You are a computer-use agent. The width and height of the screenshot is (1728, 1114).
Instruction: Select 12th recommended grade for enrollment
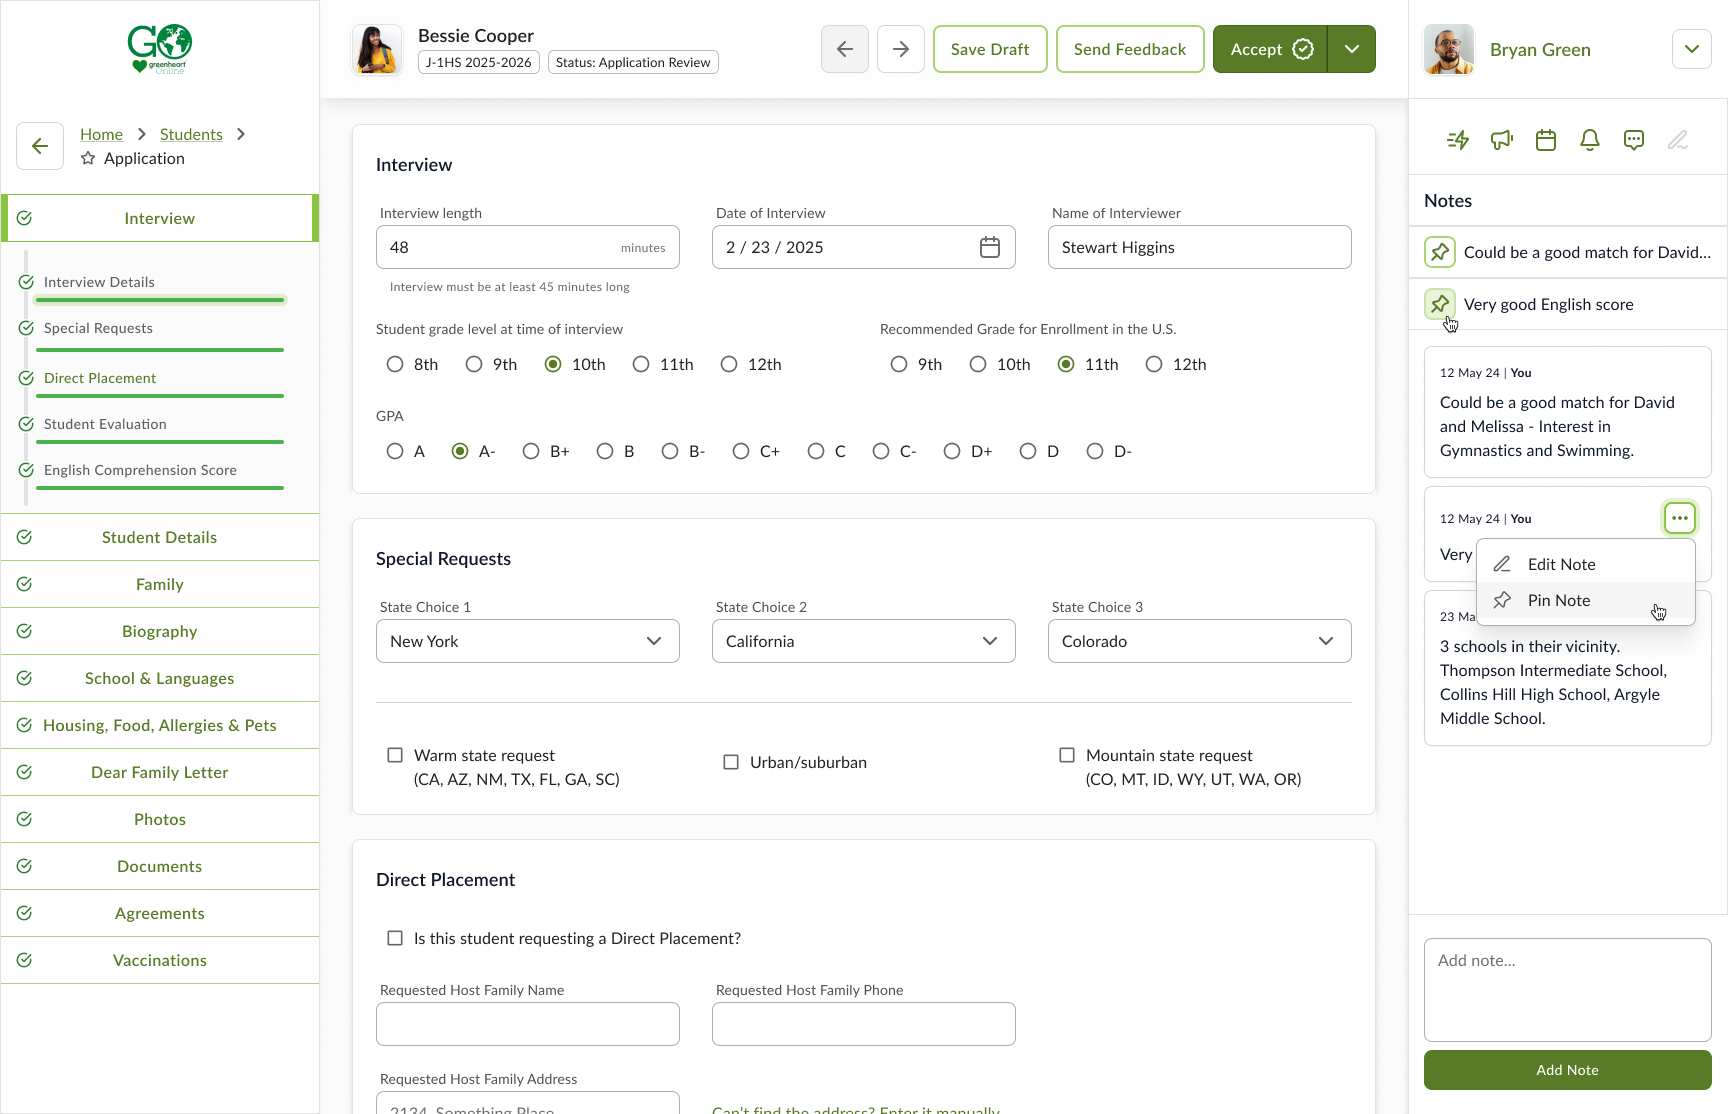click(x=1154, y=364)
